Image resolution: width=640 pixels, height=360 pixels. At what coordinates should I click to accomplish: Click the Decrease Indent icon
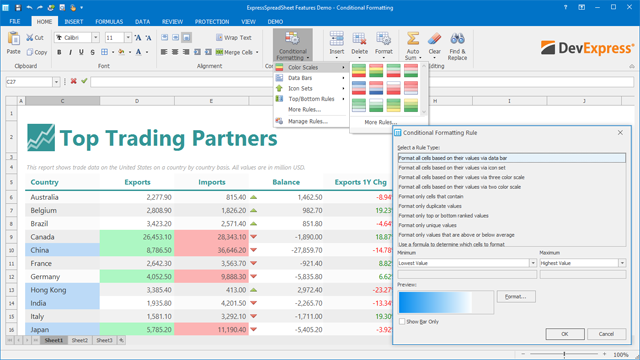click(198, 52)
